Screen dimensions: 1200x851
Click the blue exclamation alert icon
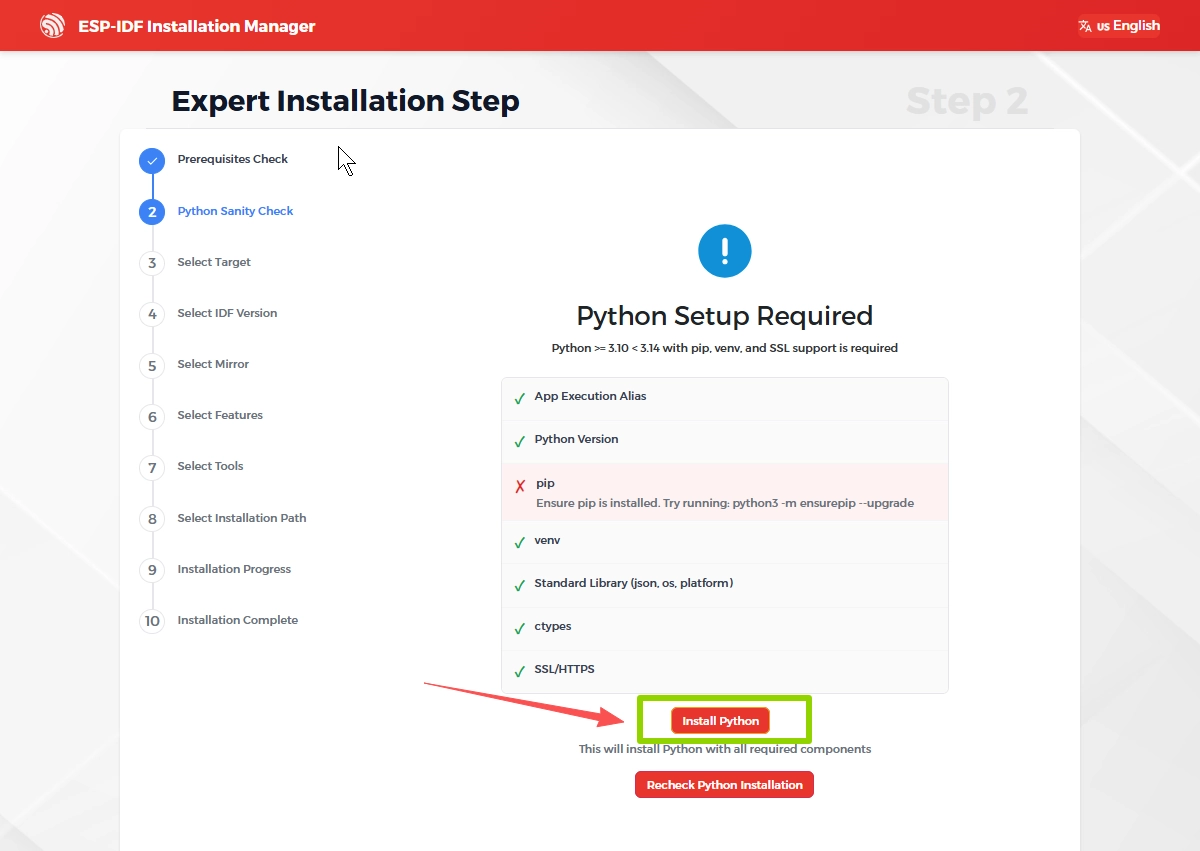[x=725, y=250]
